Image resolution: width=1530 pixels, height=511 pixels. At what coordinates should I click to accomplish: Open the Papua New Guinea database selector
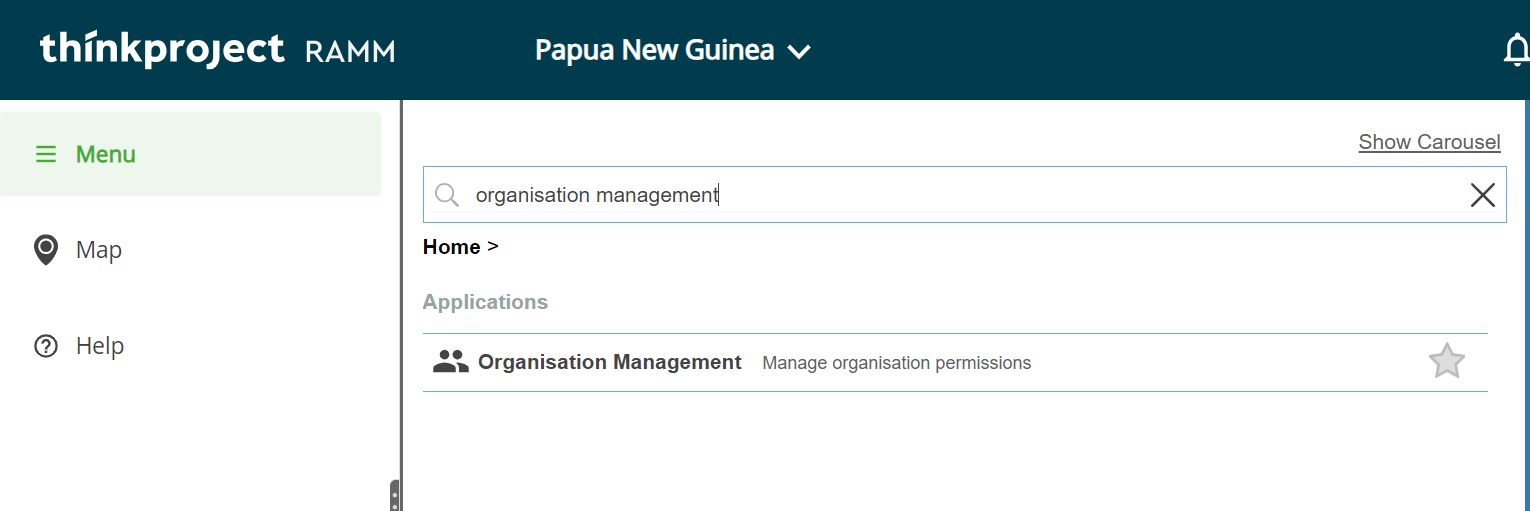click(655, 50)
